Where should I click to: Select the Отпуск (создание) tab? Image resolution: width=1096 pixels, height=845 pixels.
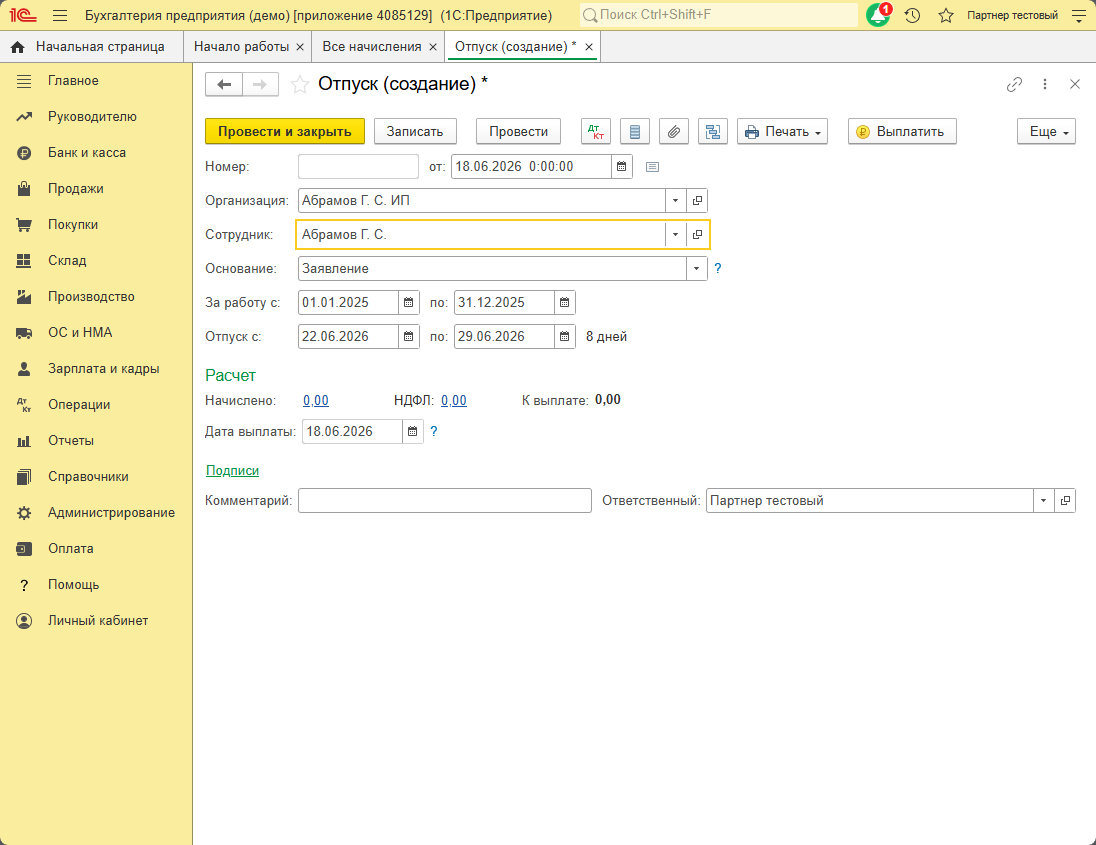(x=516, y=47)
